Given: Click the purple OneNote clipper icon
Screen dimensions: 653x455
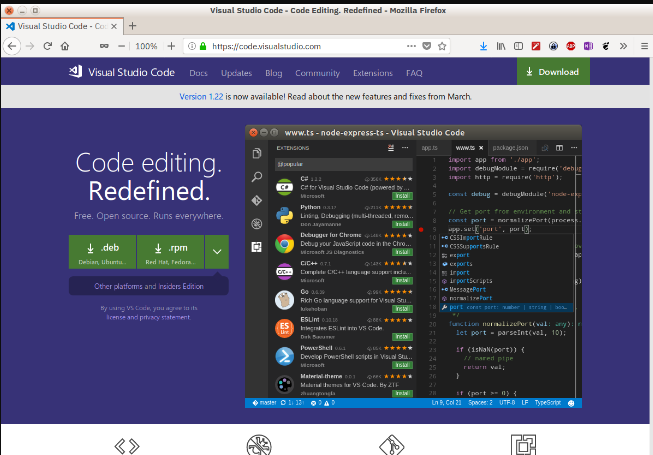Looking at the screenshot, I should tap(588, 46).
